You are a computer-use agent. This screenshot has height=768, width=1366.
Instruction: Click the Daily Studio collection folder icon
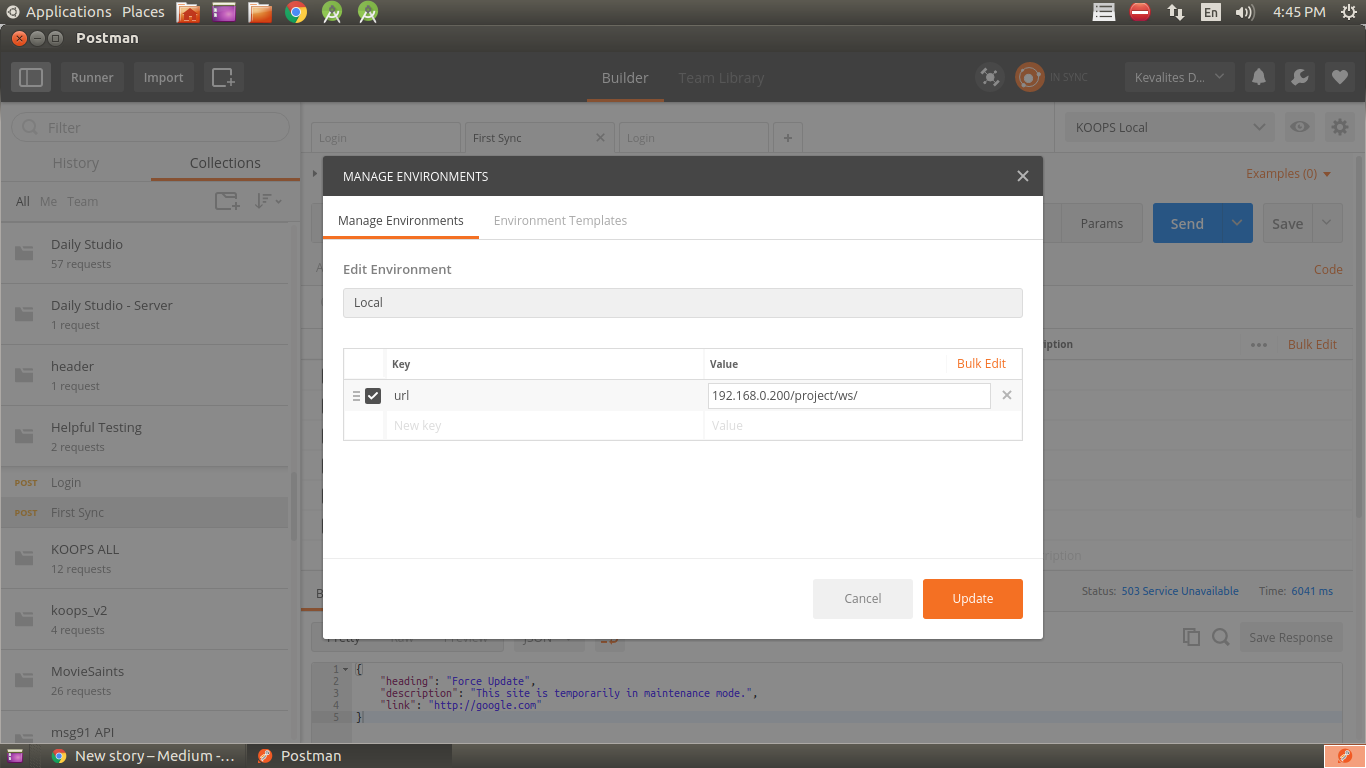coord(25,253)
